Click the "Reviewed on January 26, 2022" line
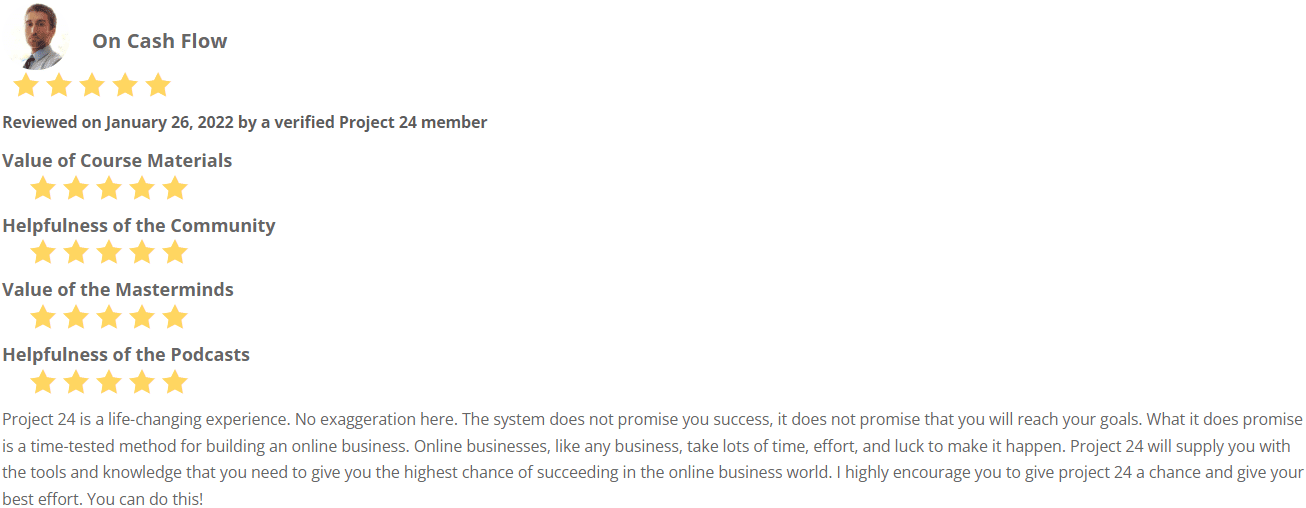Viewport: 1306px width, 508px height. (x=245, y=123)
